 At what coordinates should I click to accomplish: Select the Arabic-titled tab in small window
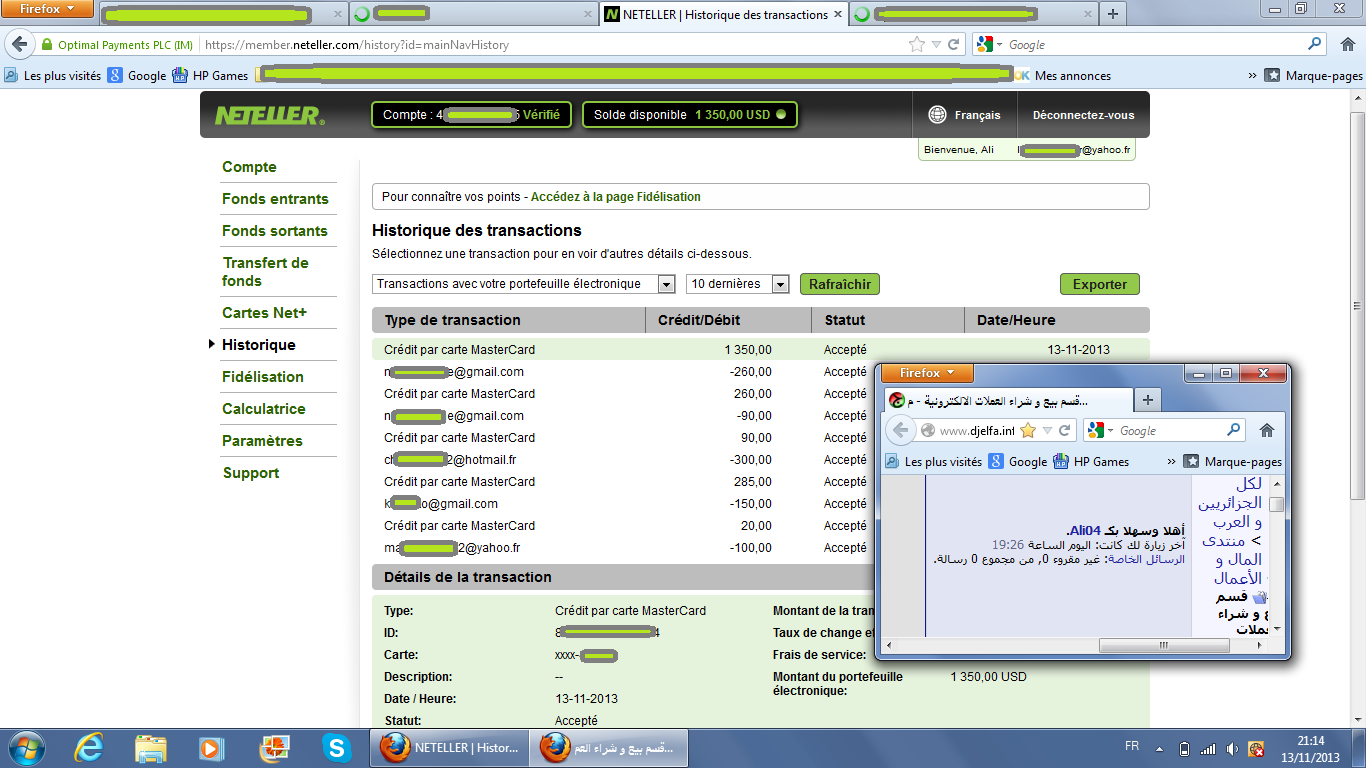tap(1008, 400)
